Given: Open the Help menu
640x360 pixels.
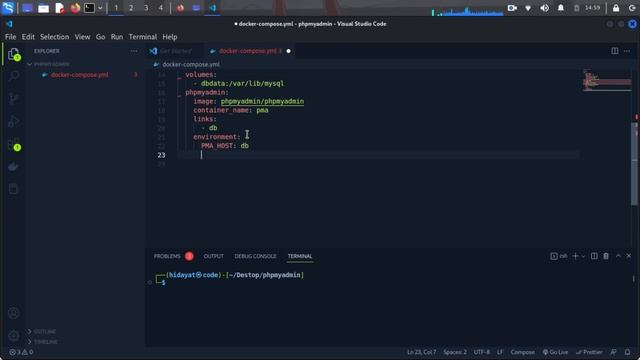Looking at the screenshot, I should point(170,37).
